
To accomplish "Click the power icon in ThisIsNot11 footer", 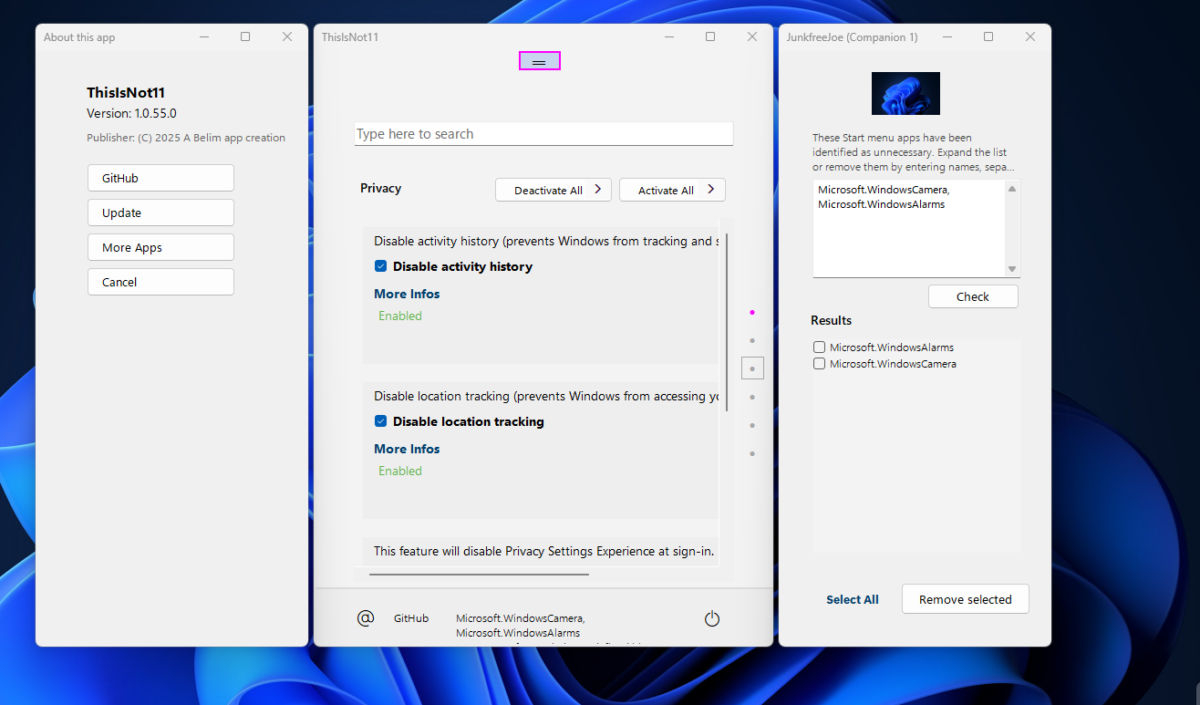I will [712, 618].
